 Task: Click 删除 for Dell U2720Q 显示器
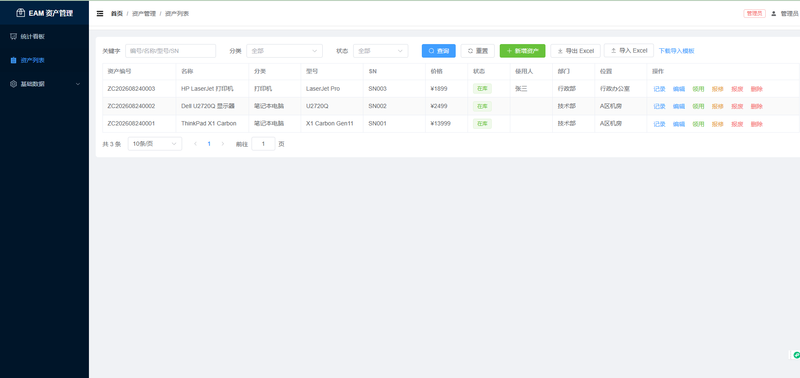(756, 106)
